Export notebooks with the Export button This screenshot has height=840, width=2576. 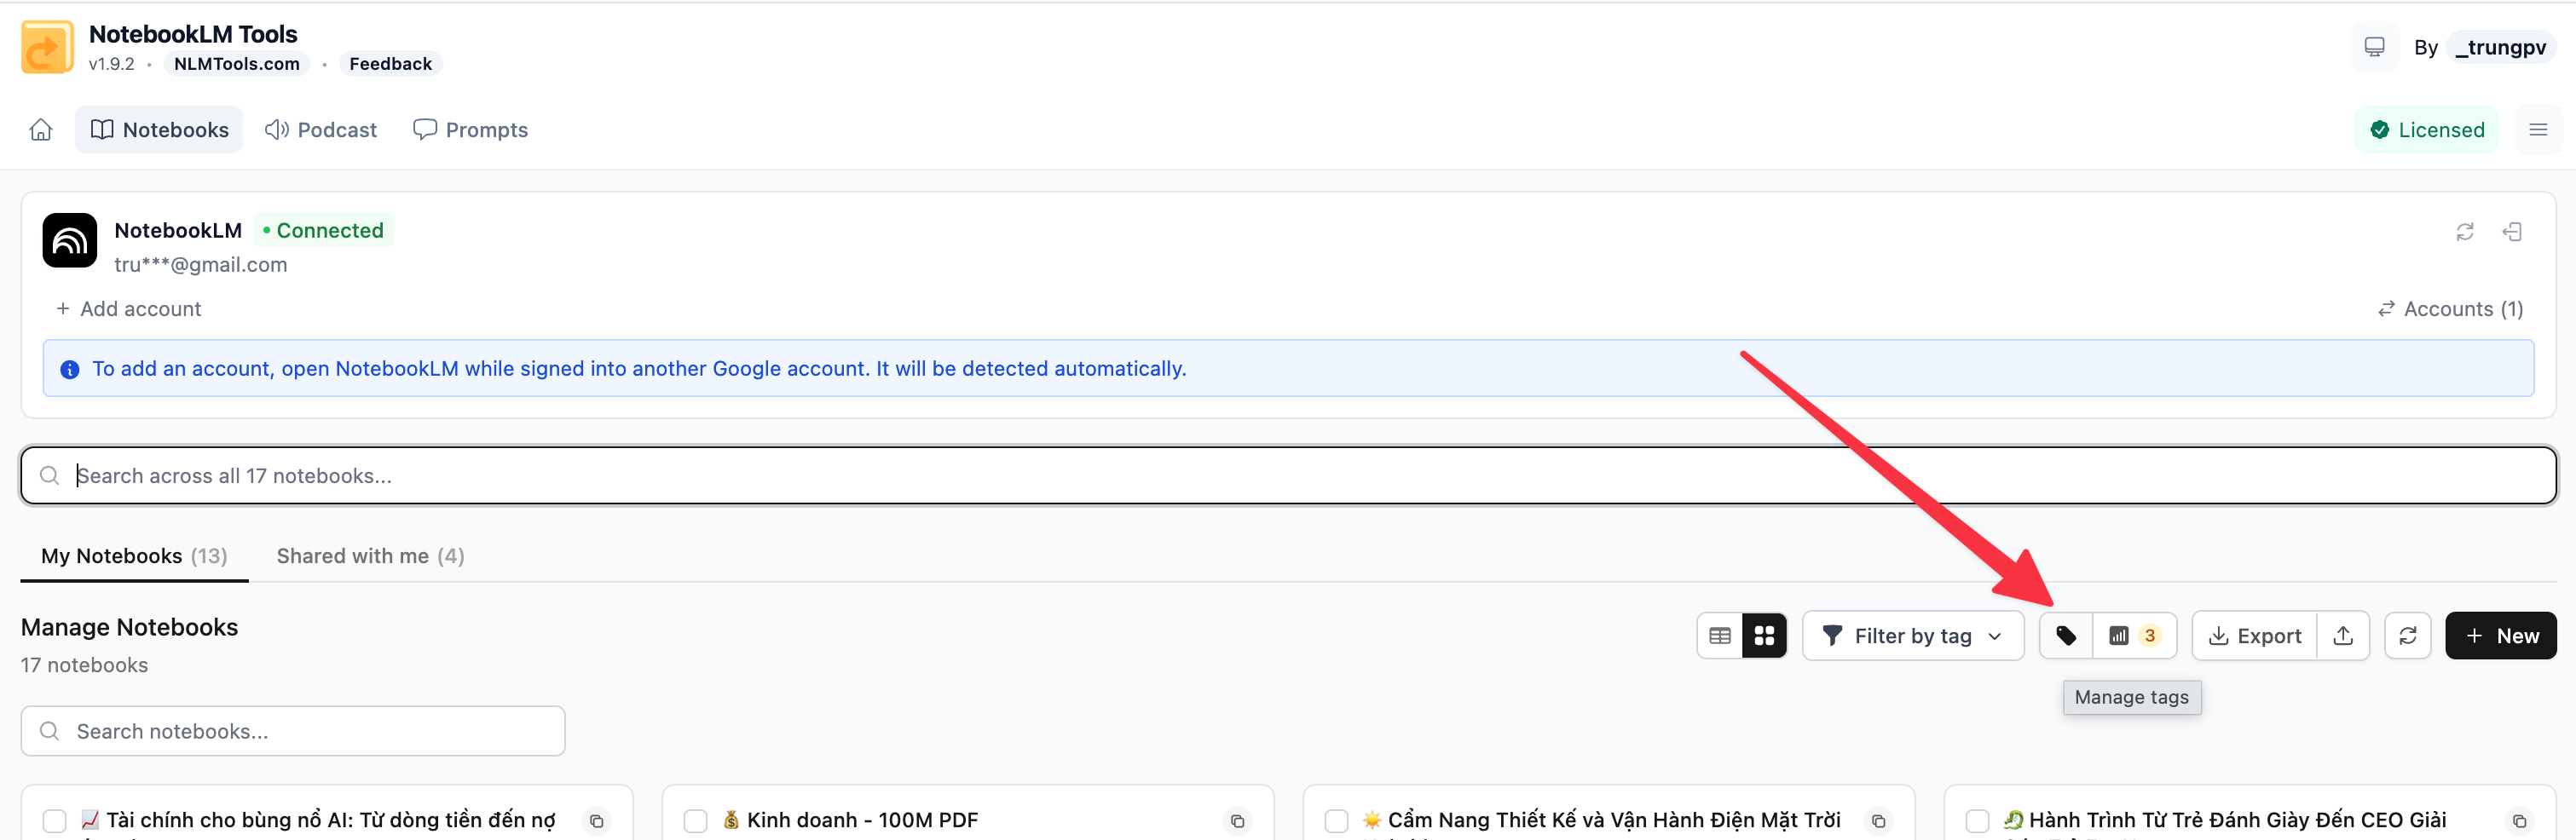(x=2255, y=636)
